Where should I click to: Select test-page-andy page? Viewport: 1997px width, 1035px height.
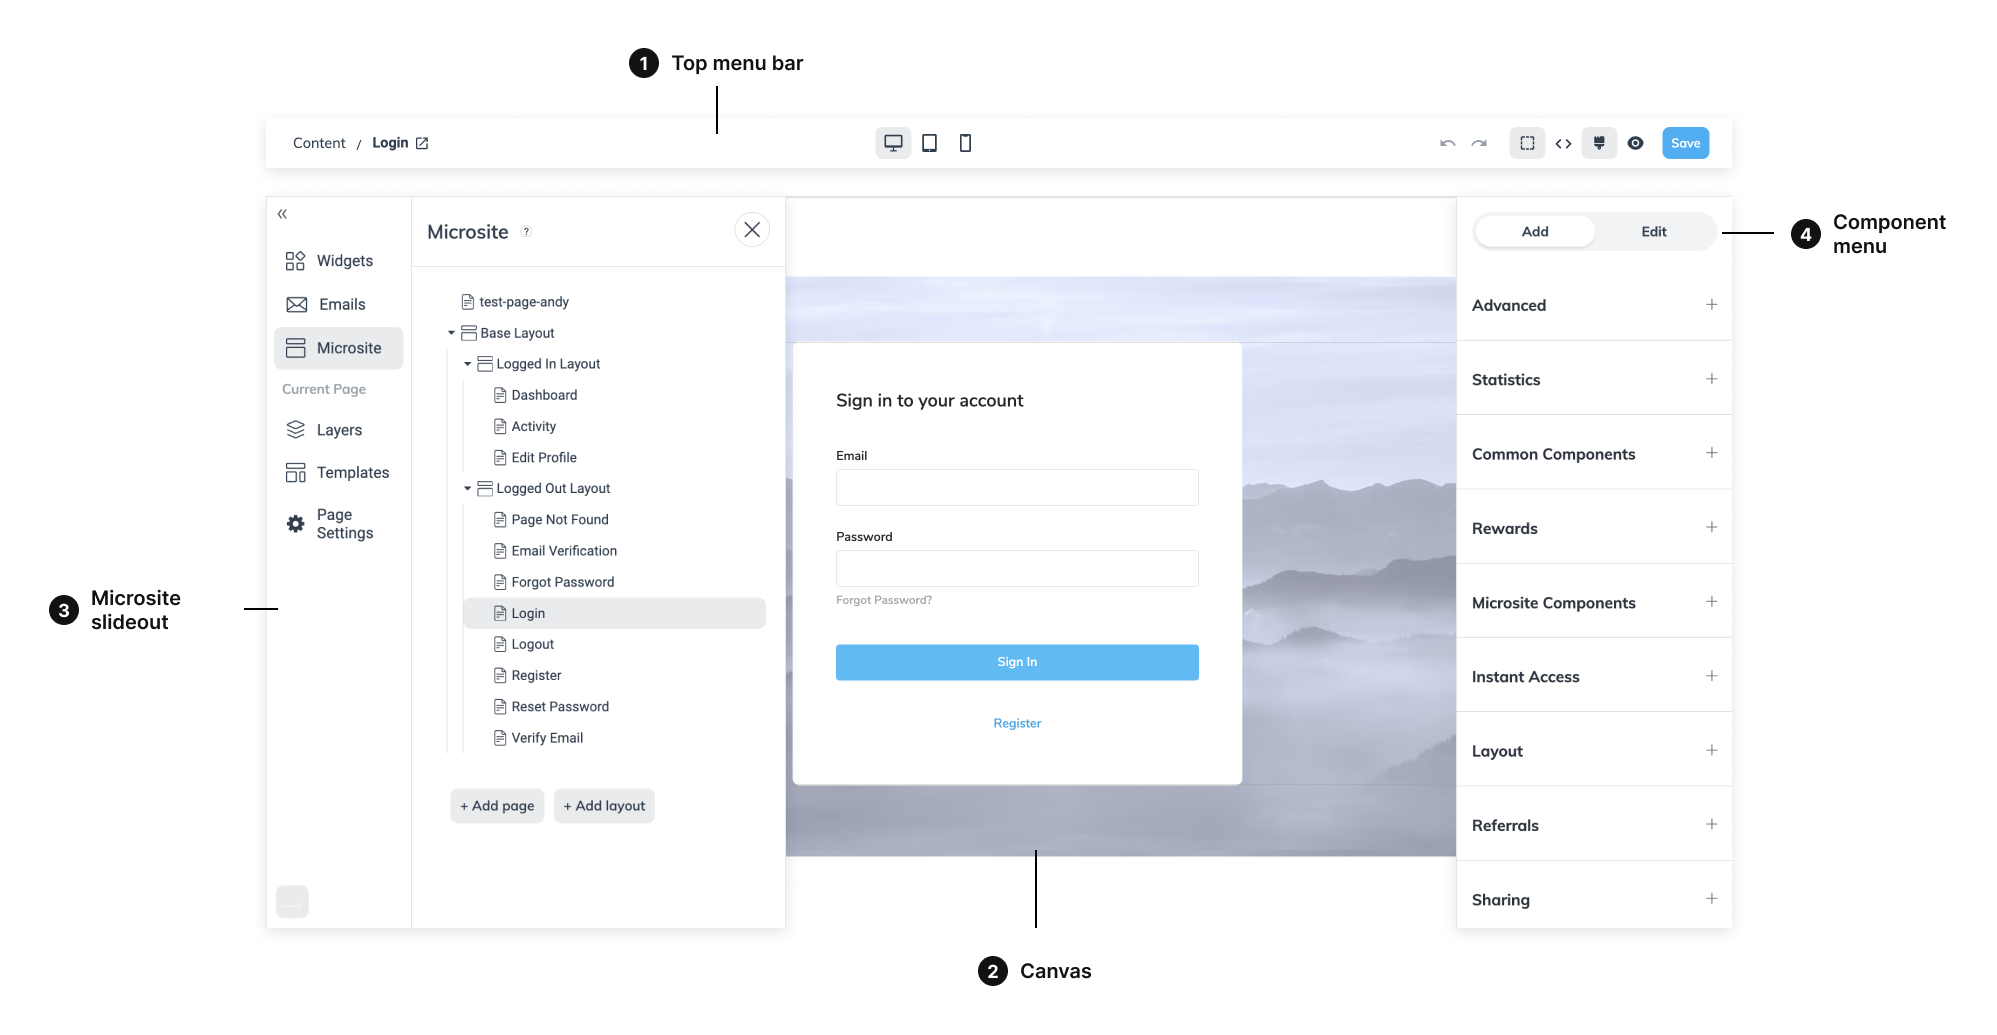point(515,302)
